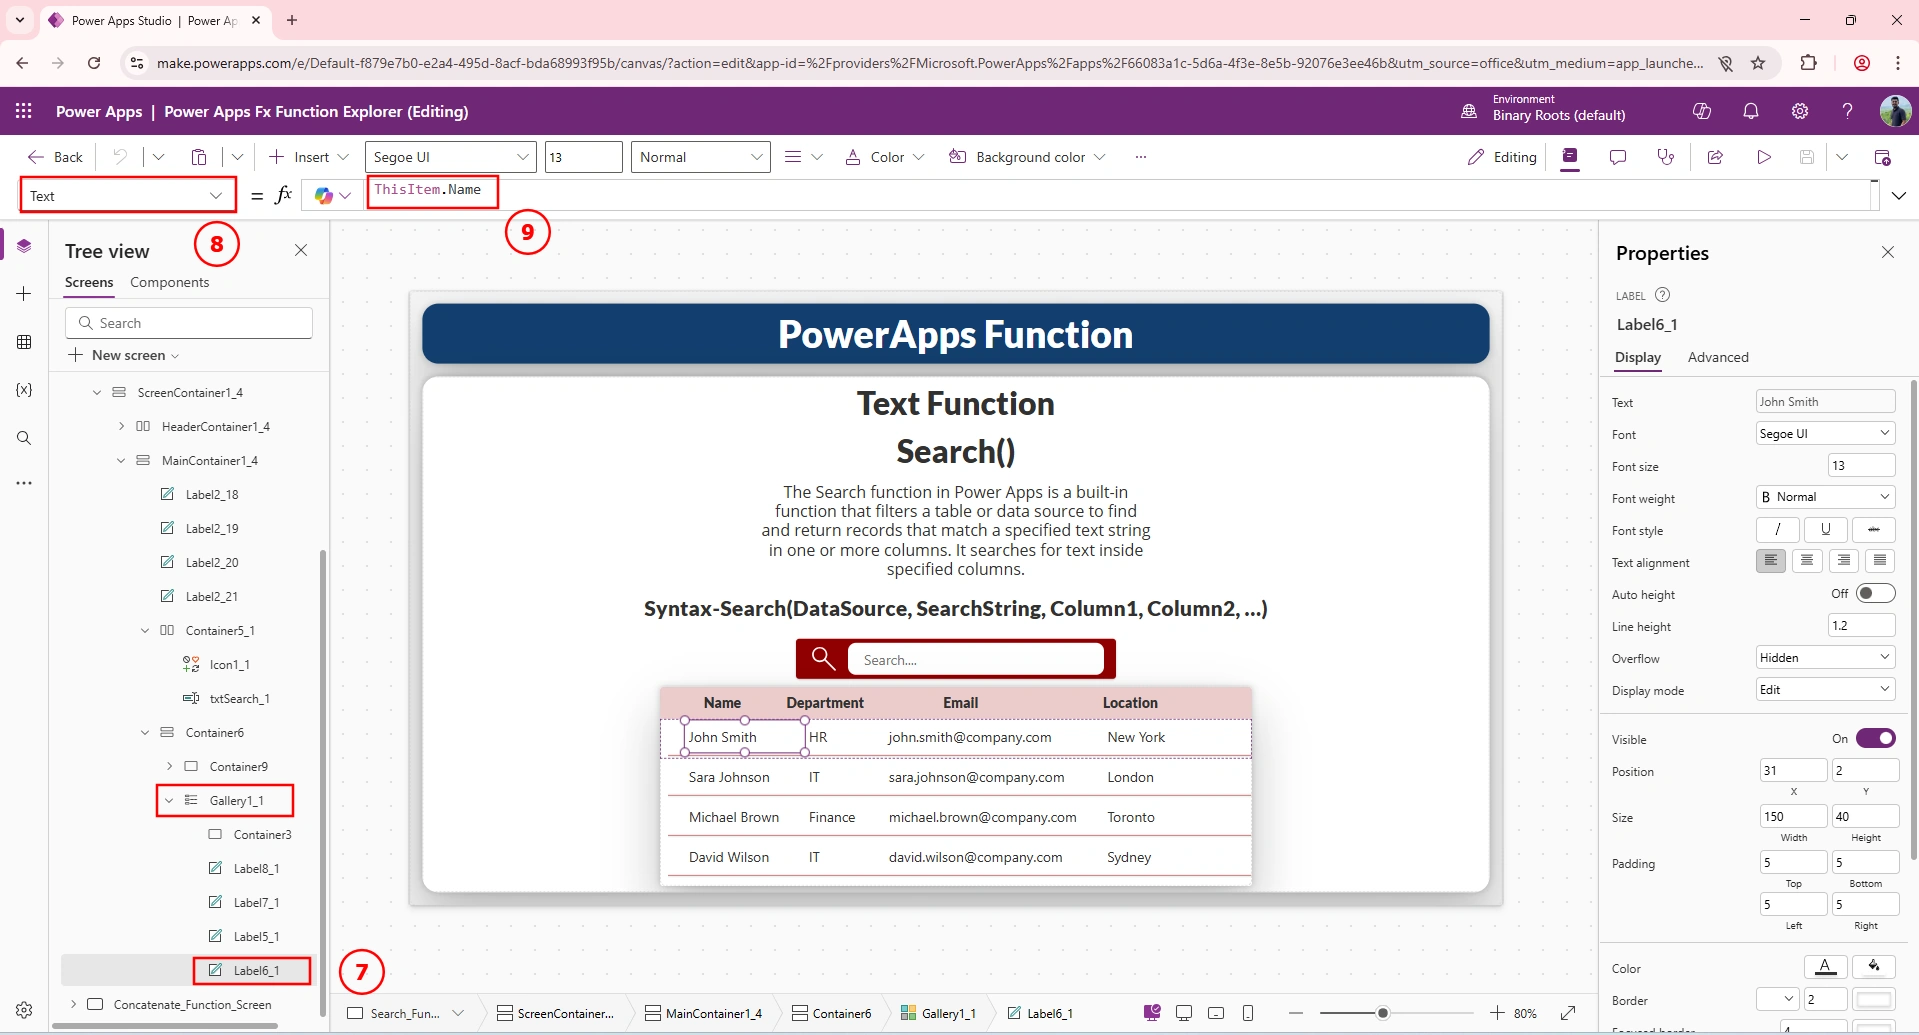
Task: Set text alignment to center
Action: (x=1807, y=561)
